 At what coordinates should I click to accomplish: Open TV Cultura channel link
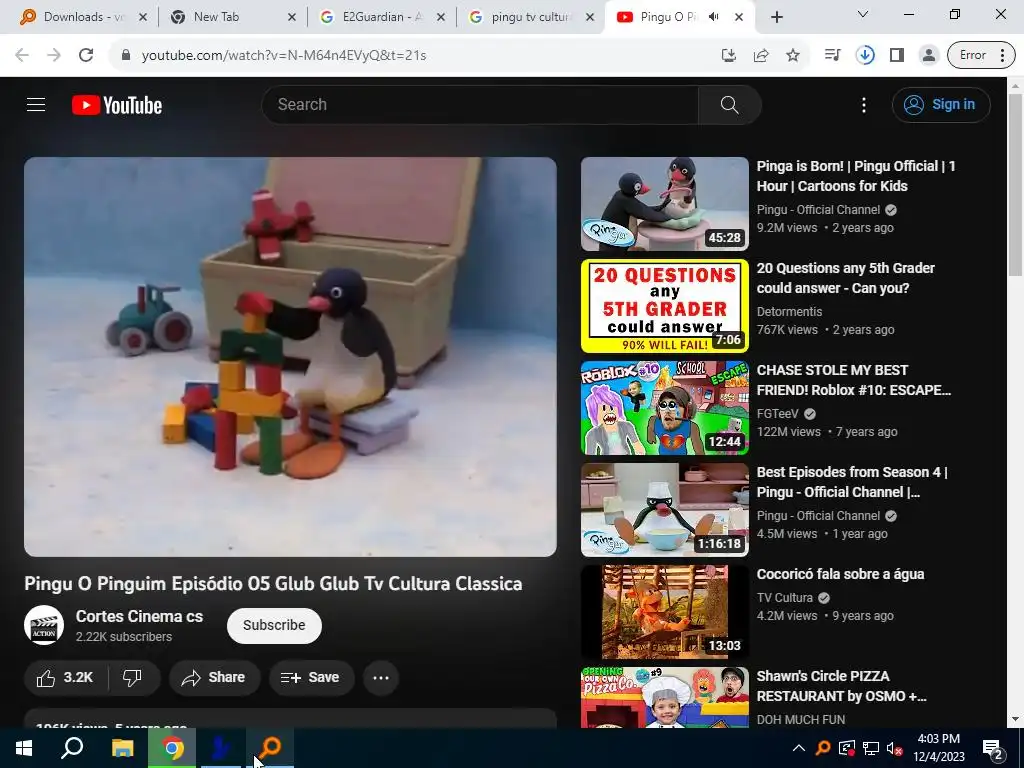[x=785, y=598]
